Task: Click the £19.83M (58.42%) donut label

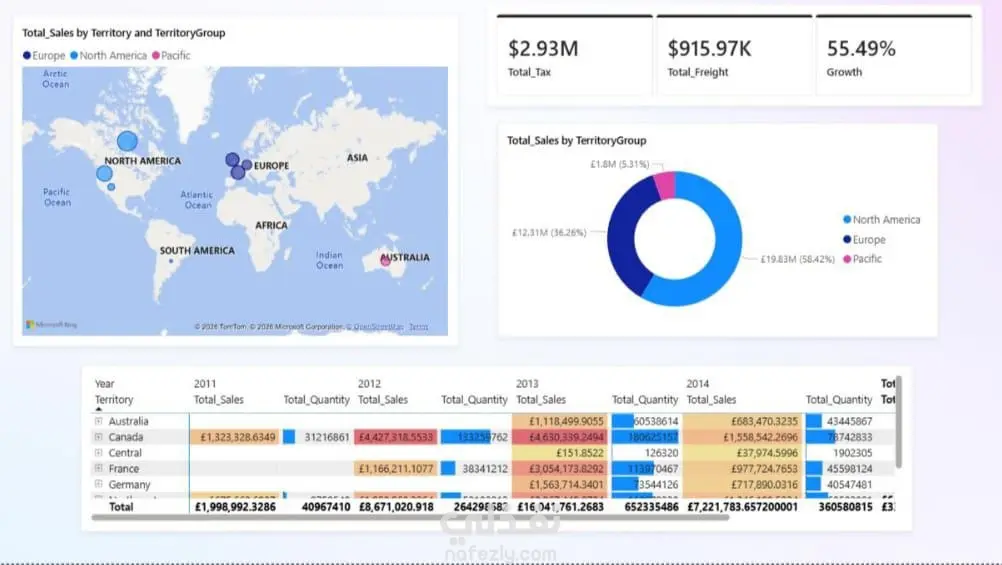Action: (x=798, y=259)
